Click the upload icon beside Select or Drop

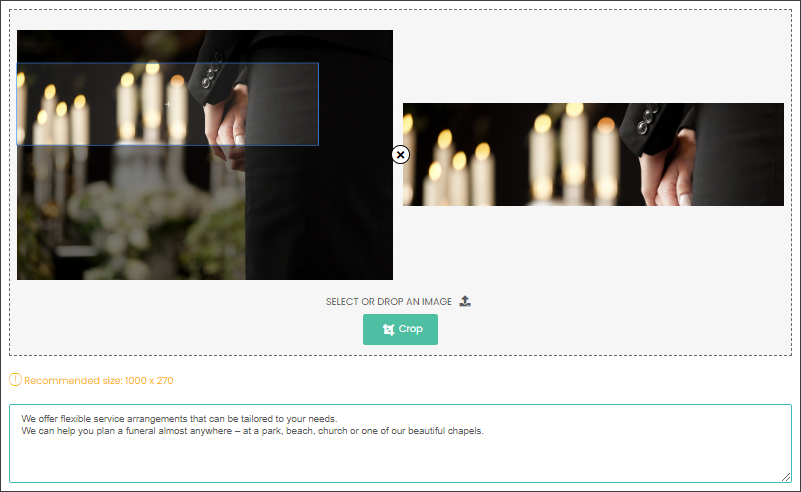pos(465,301)
